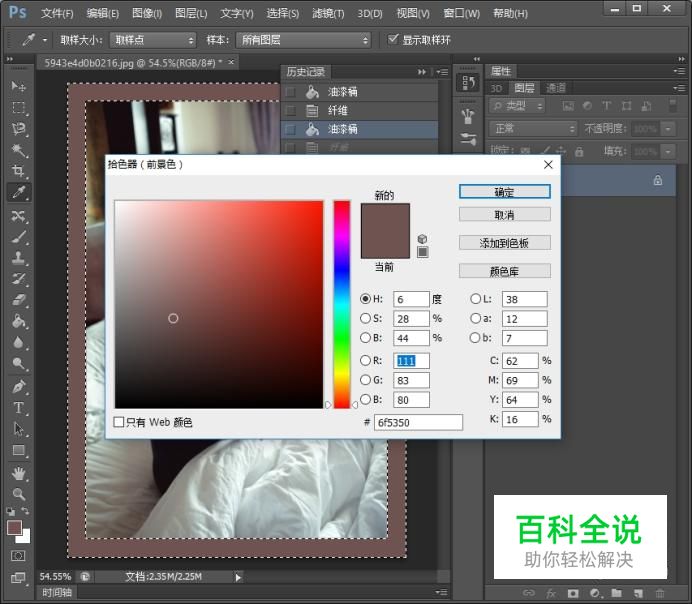Screen dimensions: 692x604
Task: Open the 取样大小 dropdown
Action: [153, 40]
